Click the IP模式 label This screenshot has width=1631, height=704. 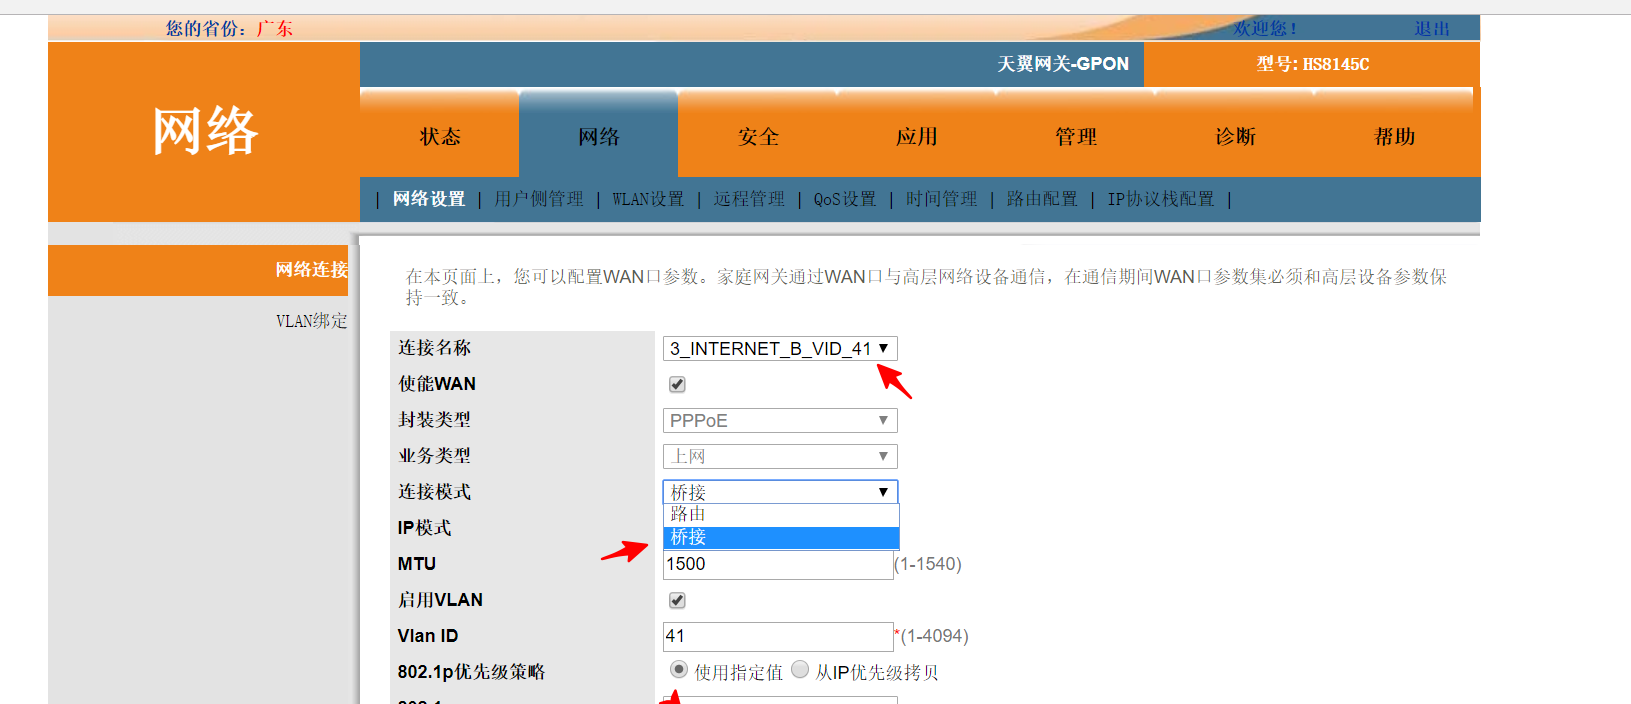point(424,528)
